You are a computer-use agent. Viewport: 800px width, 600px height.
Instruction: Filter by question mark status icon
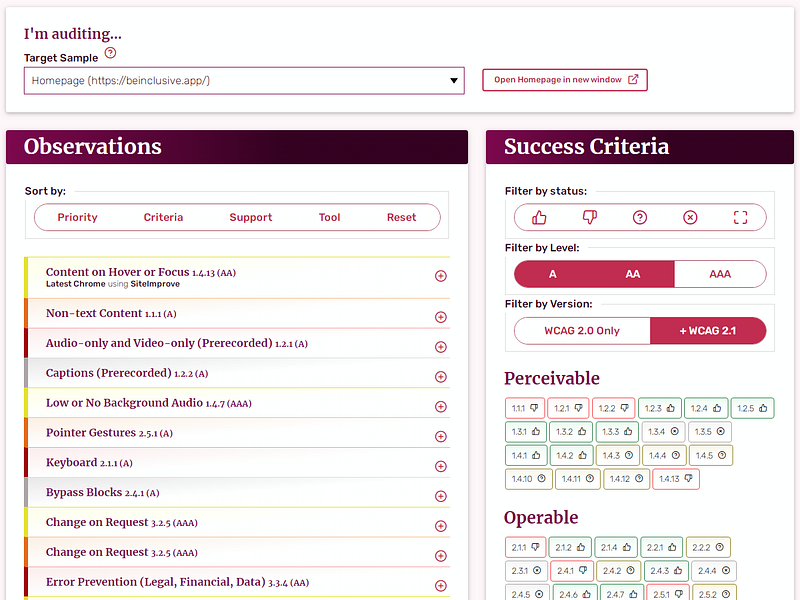(640, 218)
